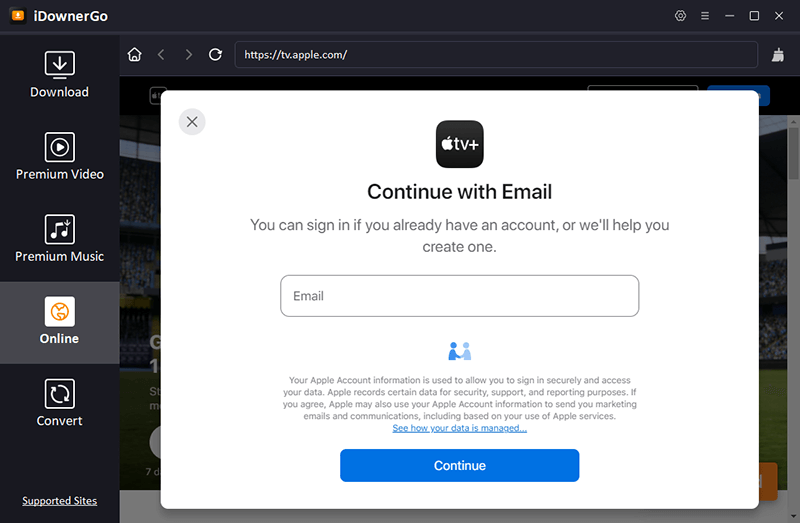Screen dimensions: 800x523
Task: Open "See how your data is managed" link
Action: pyautogui.click(x=459, y=428)
